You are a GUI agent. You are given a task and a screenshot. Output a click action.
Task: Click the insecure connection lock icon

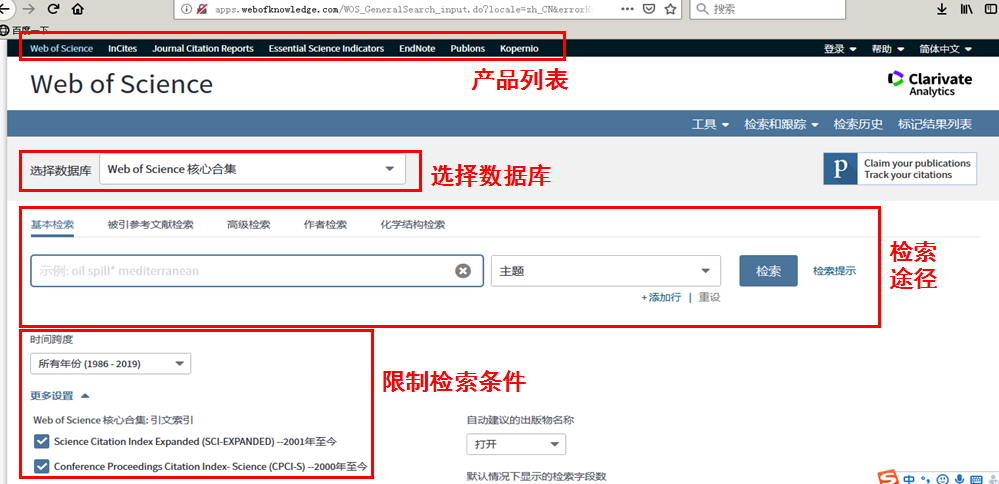coord(203,10)
